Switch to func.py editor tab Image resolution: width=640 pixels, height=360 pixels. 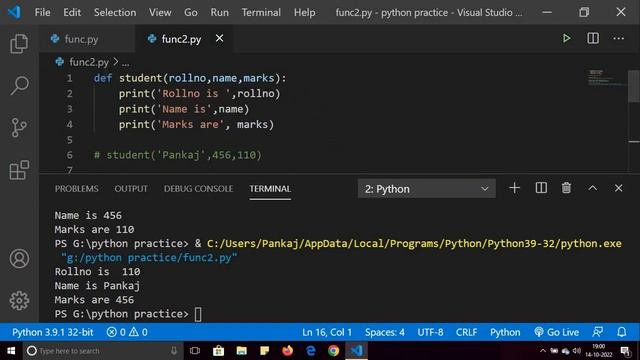point(87,39)
